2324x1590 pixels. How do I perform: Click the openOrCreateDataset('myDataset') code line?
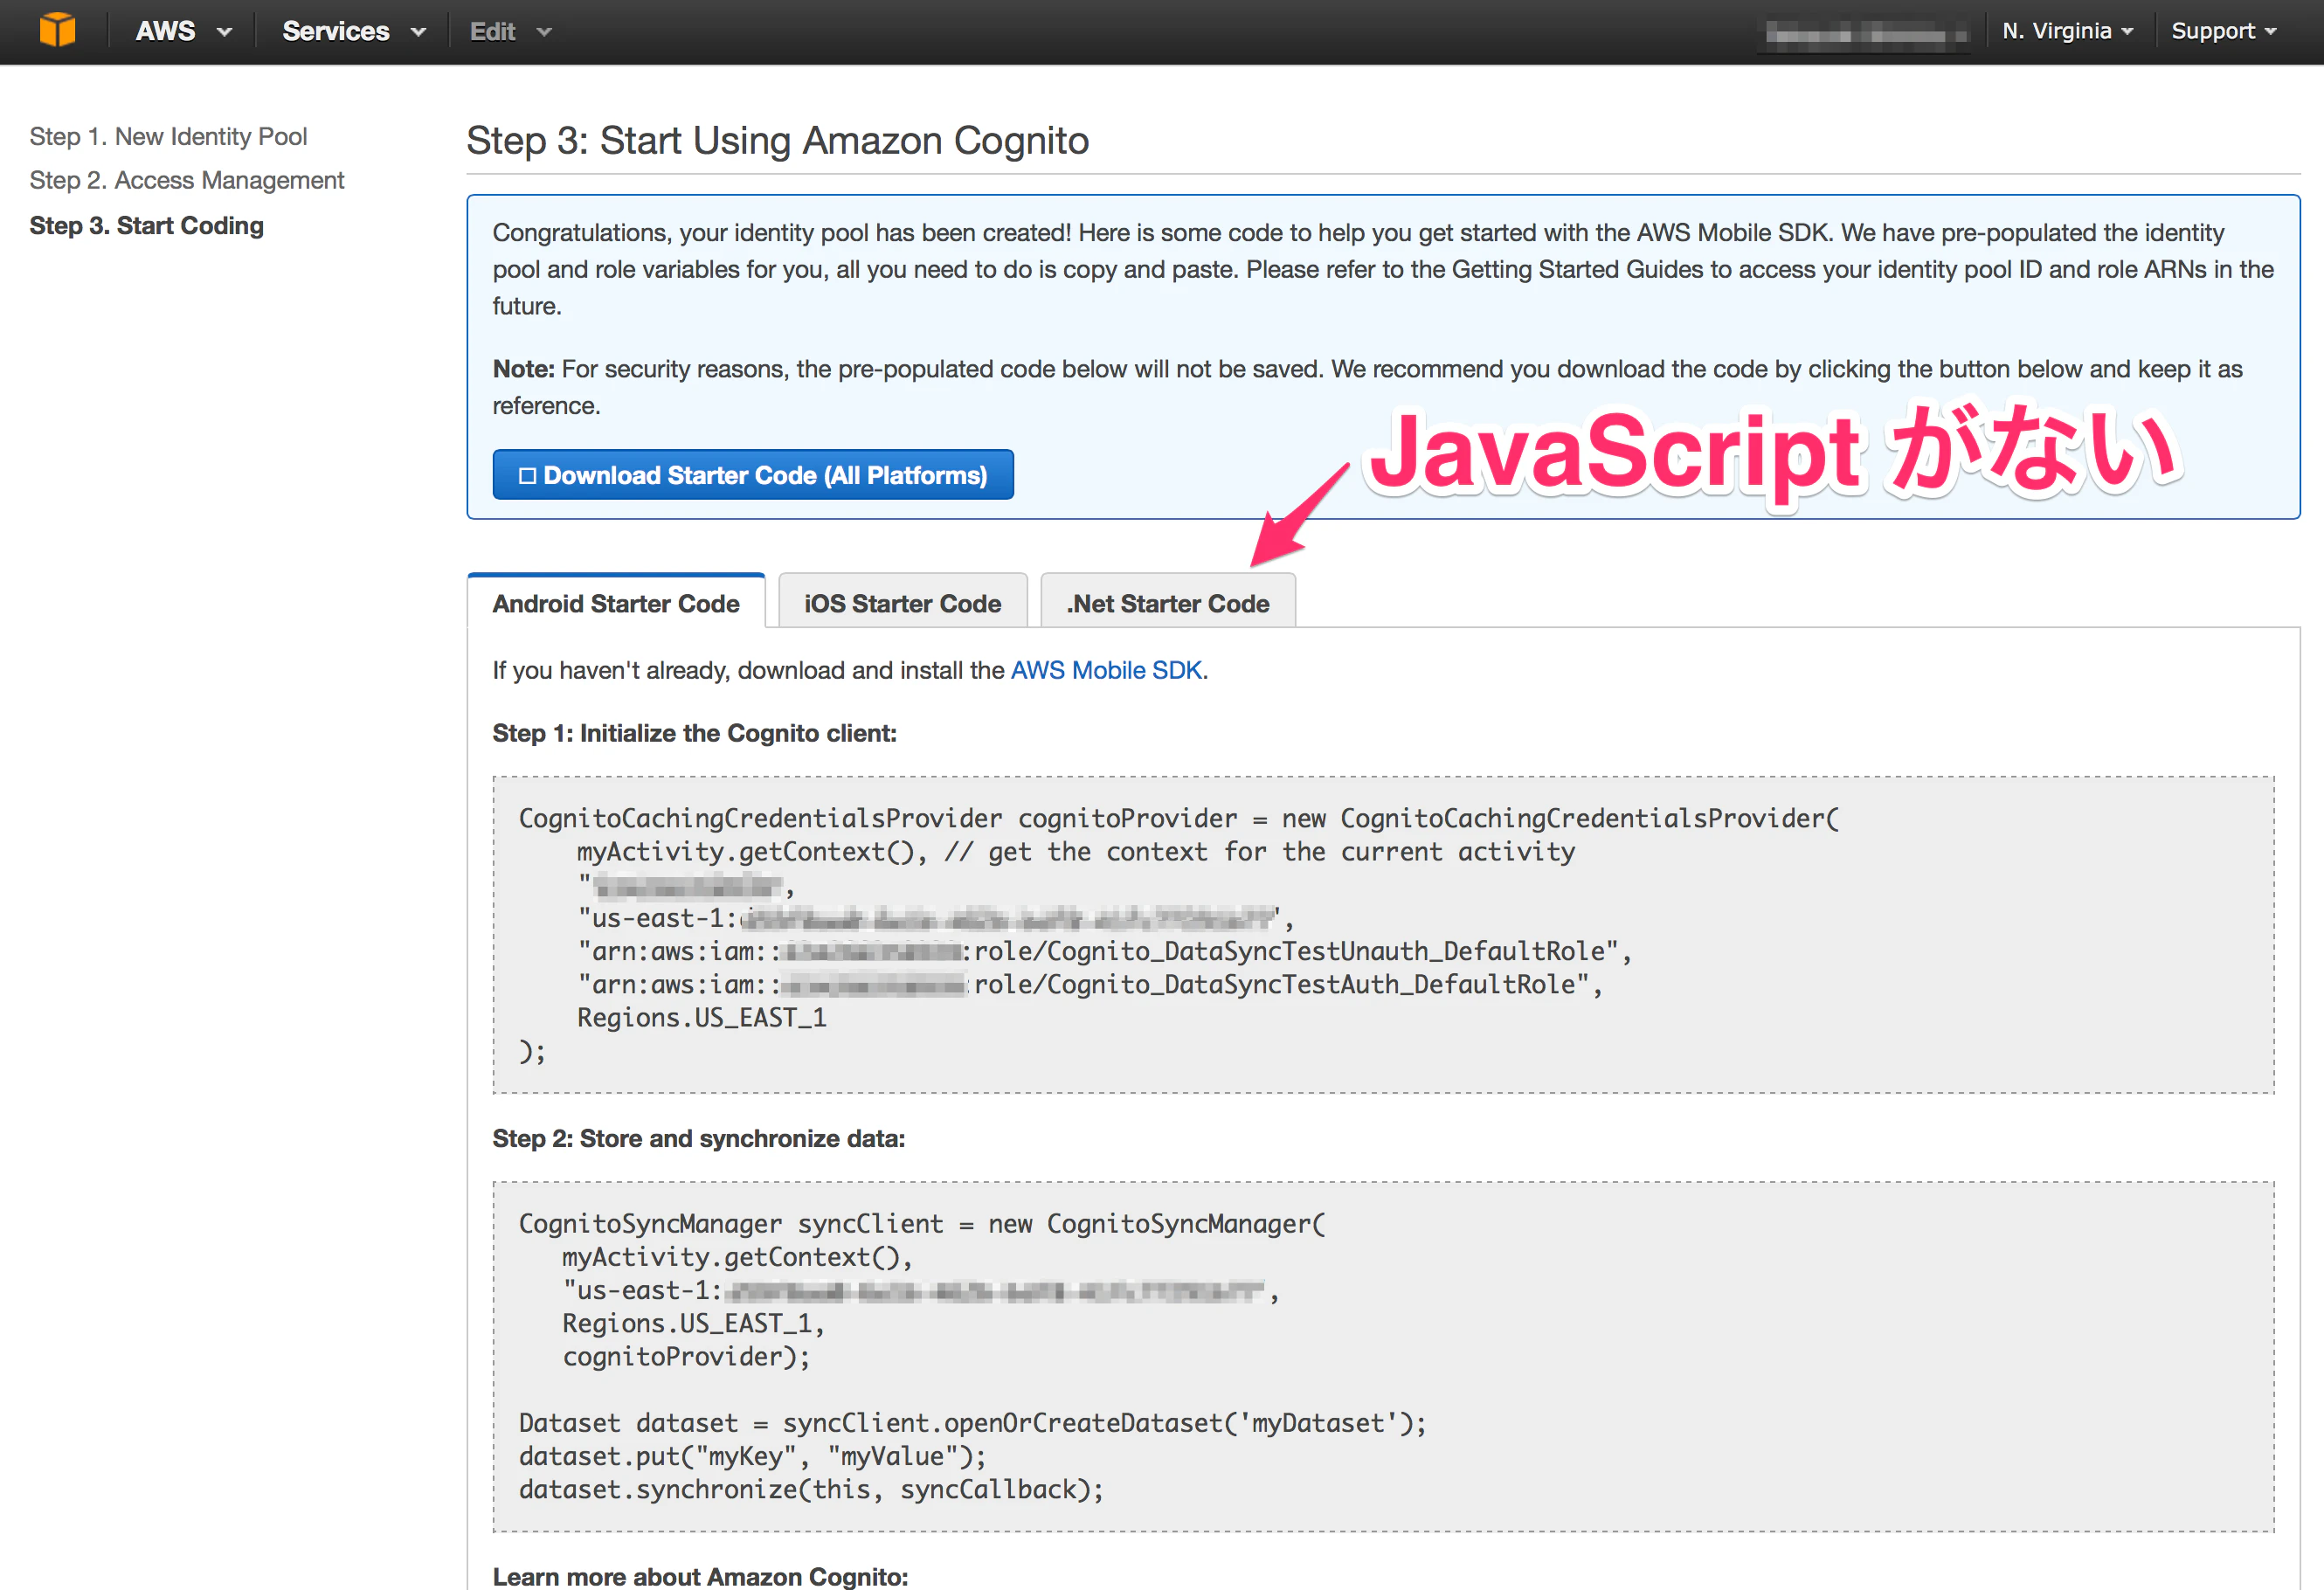tap(973, 1423)
